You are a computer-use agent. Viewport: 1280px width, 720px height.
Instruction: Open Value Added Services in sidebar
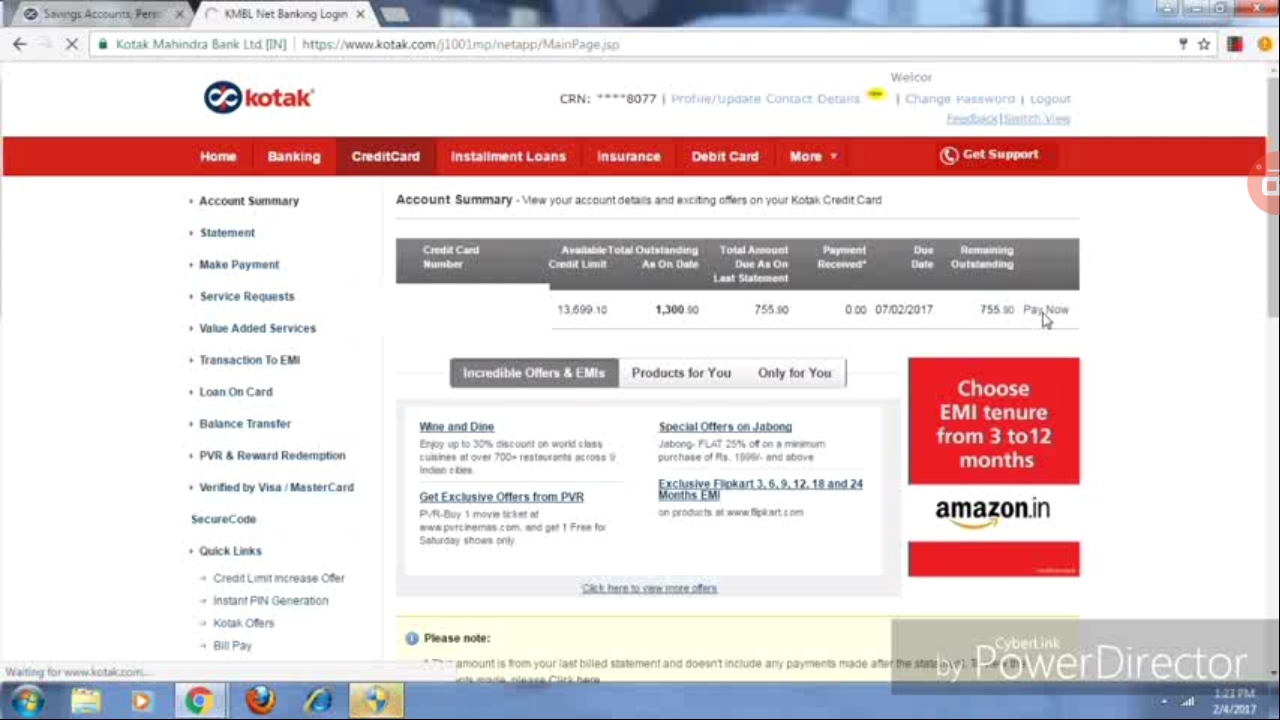(257, 328)
